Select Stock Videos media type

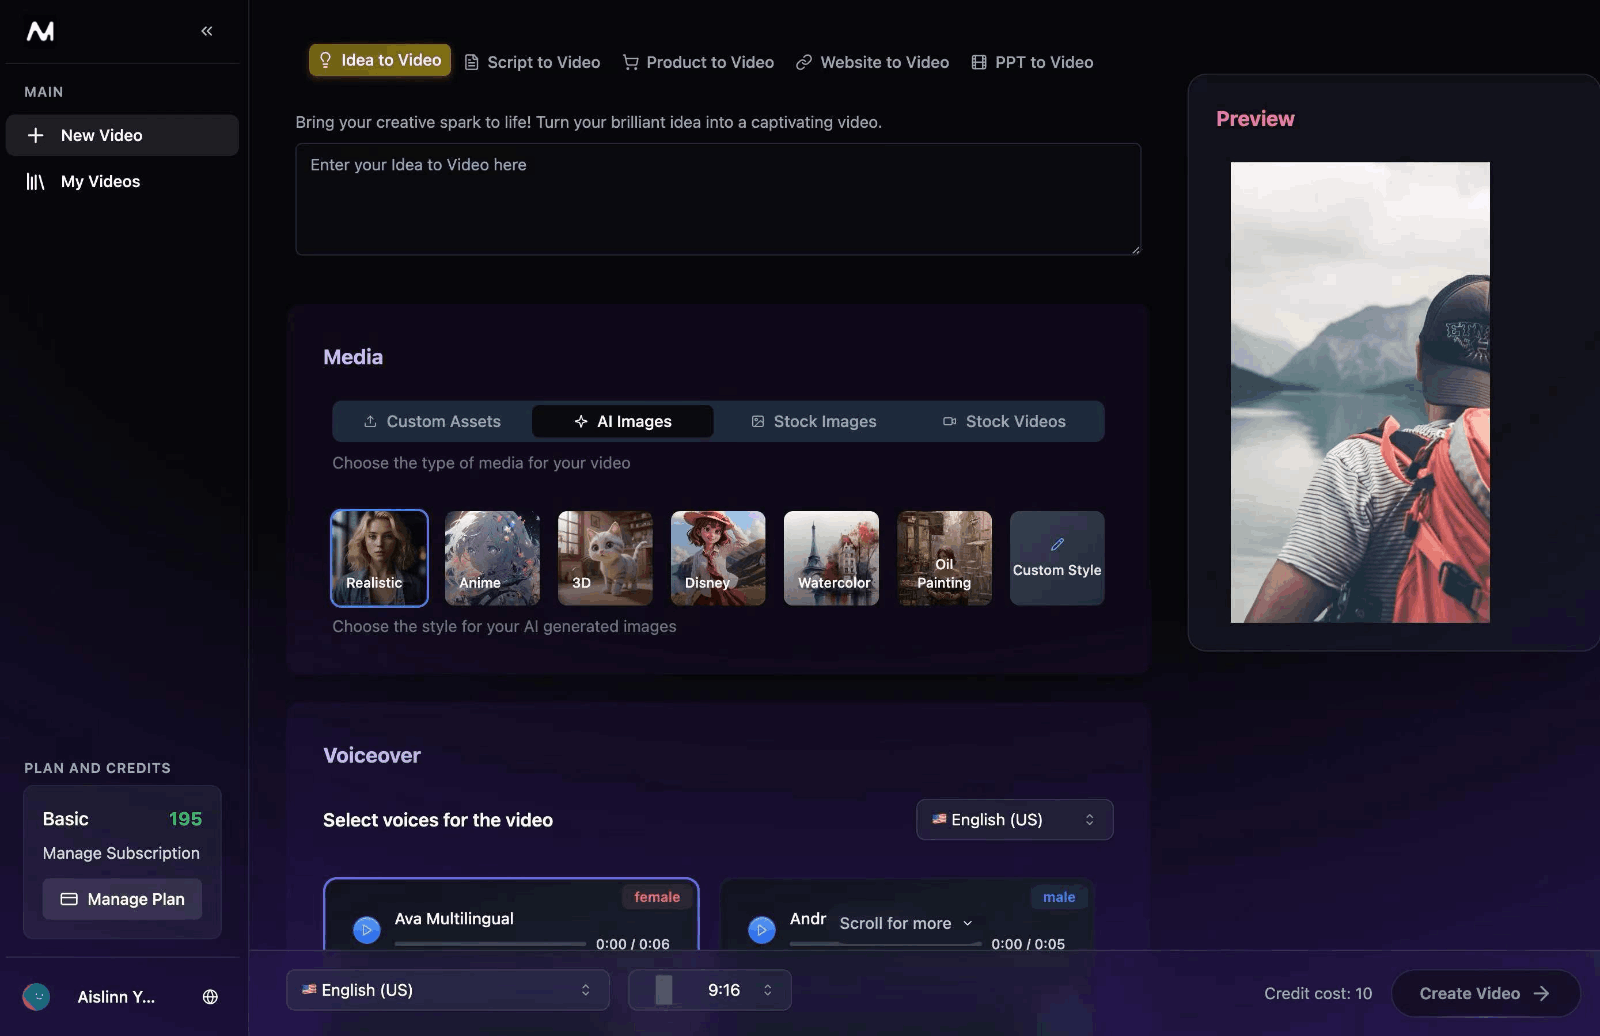pyautogui.click(x=1005, y=421)
